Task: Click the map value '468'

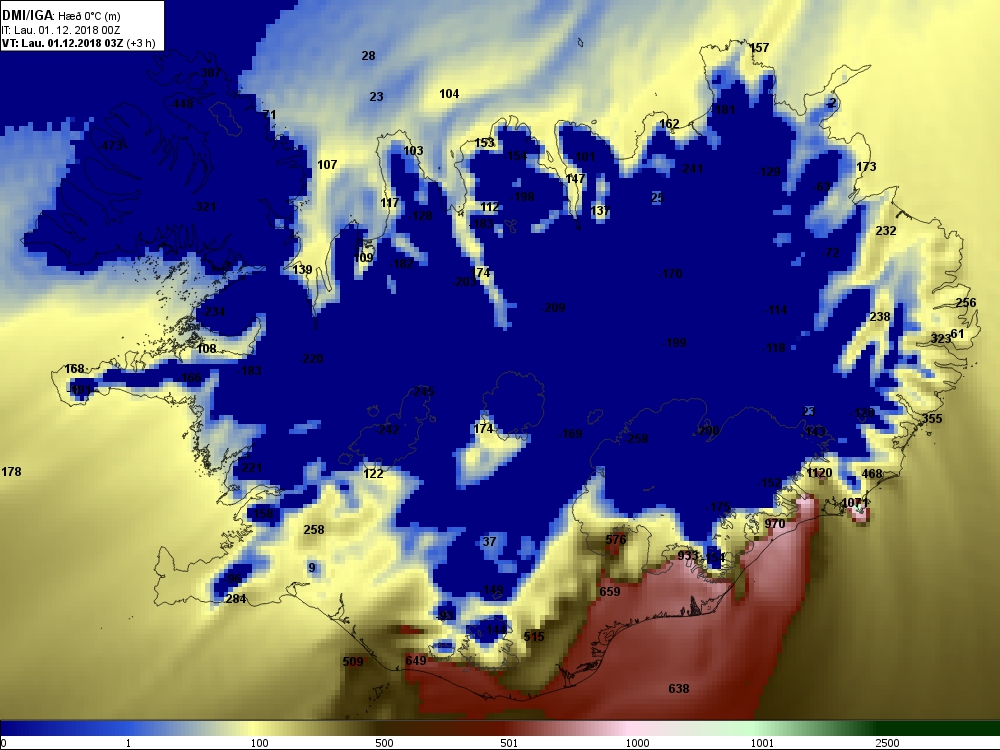Action: coord(872,474)
